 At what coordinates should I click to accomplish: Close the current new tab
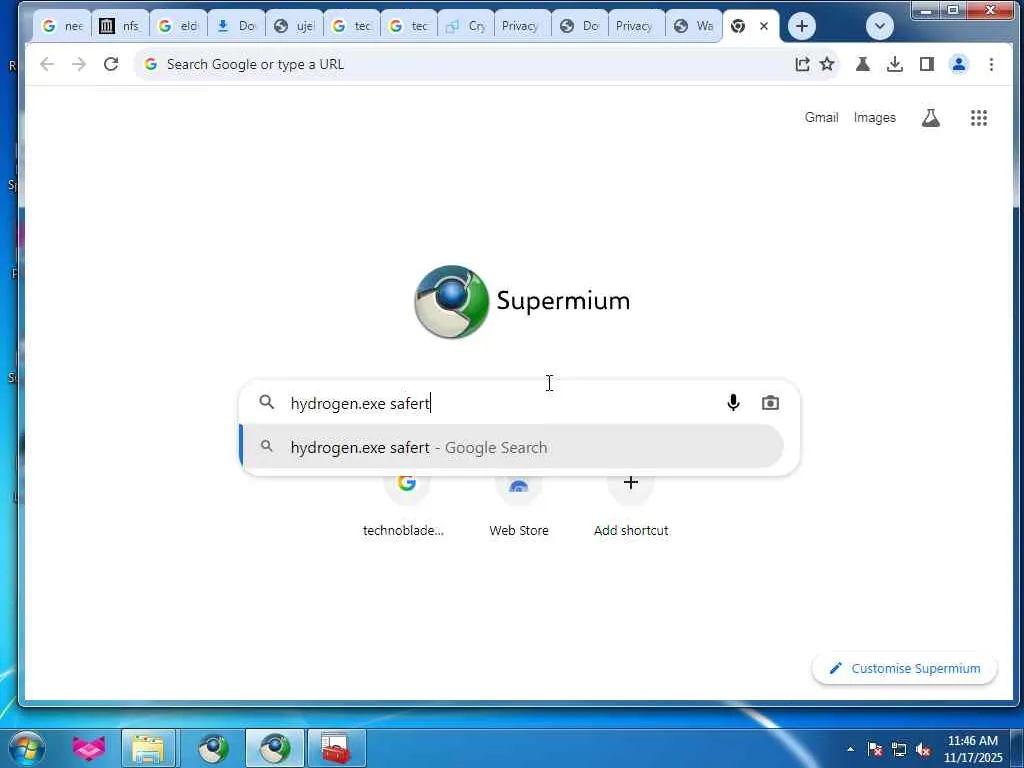click(x=764, y=26)
